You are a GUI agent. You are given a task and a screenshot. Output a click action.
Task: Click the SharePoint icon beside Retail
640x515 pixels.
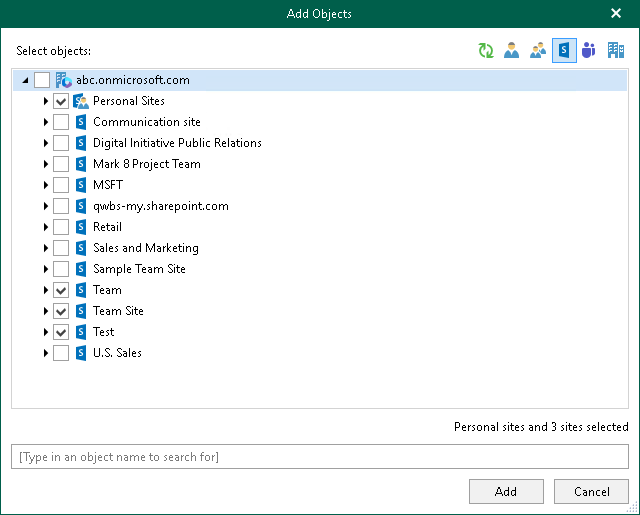pyautogui.click(x=82, y=227)
